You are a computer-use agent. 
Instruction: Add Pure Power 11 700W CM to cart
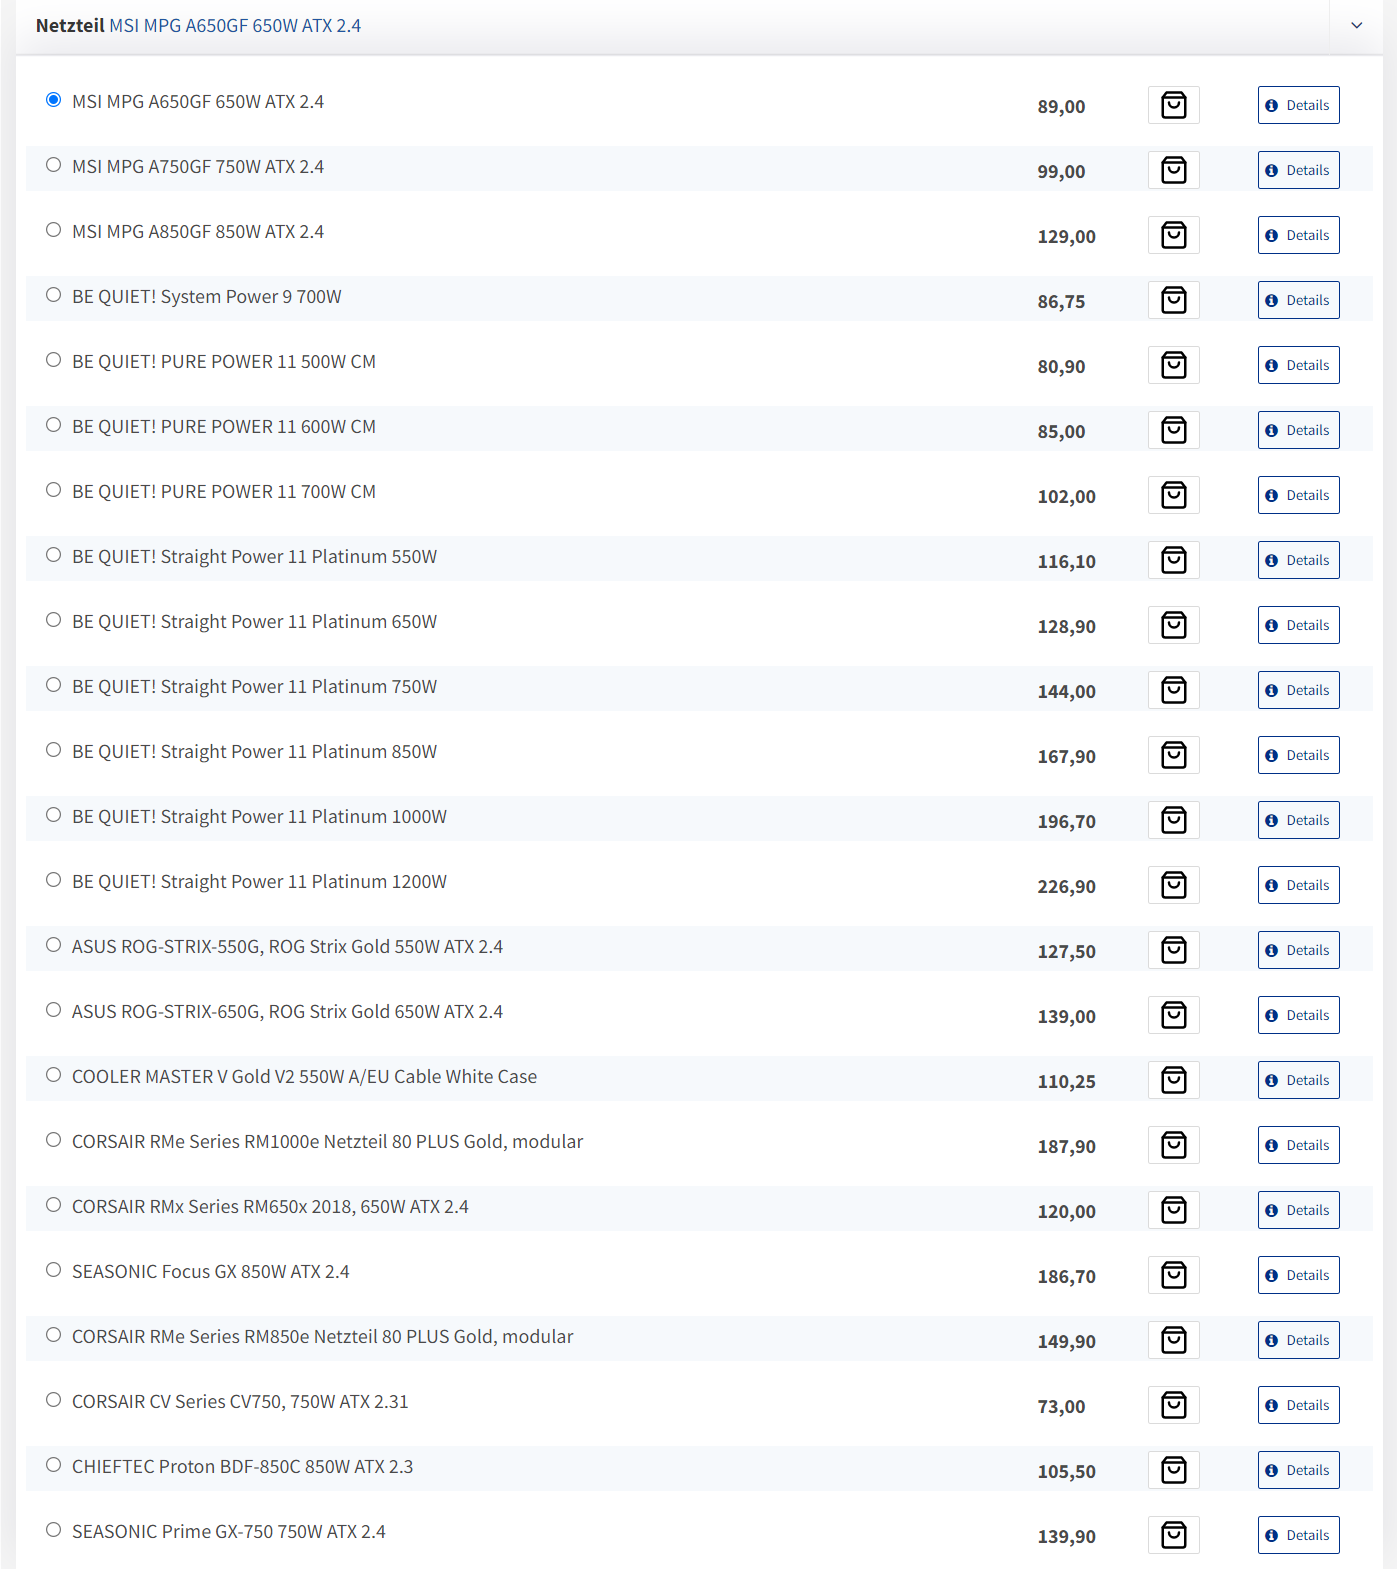pyautogui.click(x=1173, y=495)
